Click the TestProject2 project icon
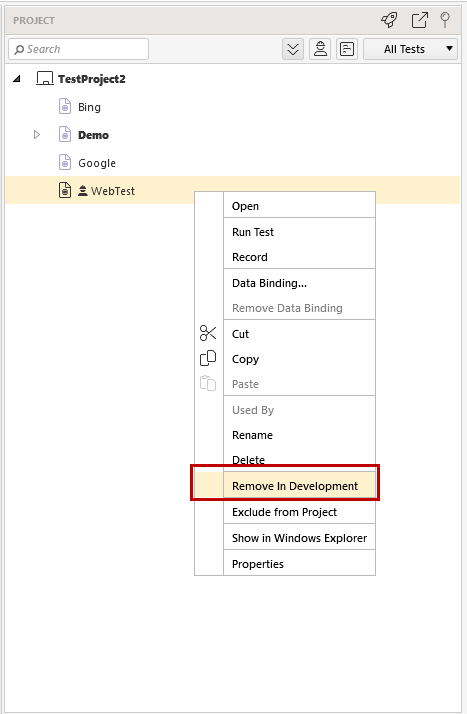The width and height of the screenshot is (467, 714). 44,78
